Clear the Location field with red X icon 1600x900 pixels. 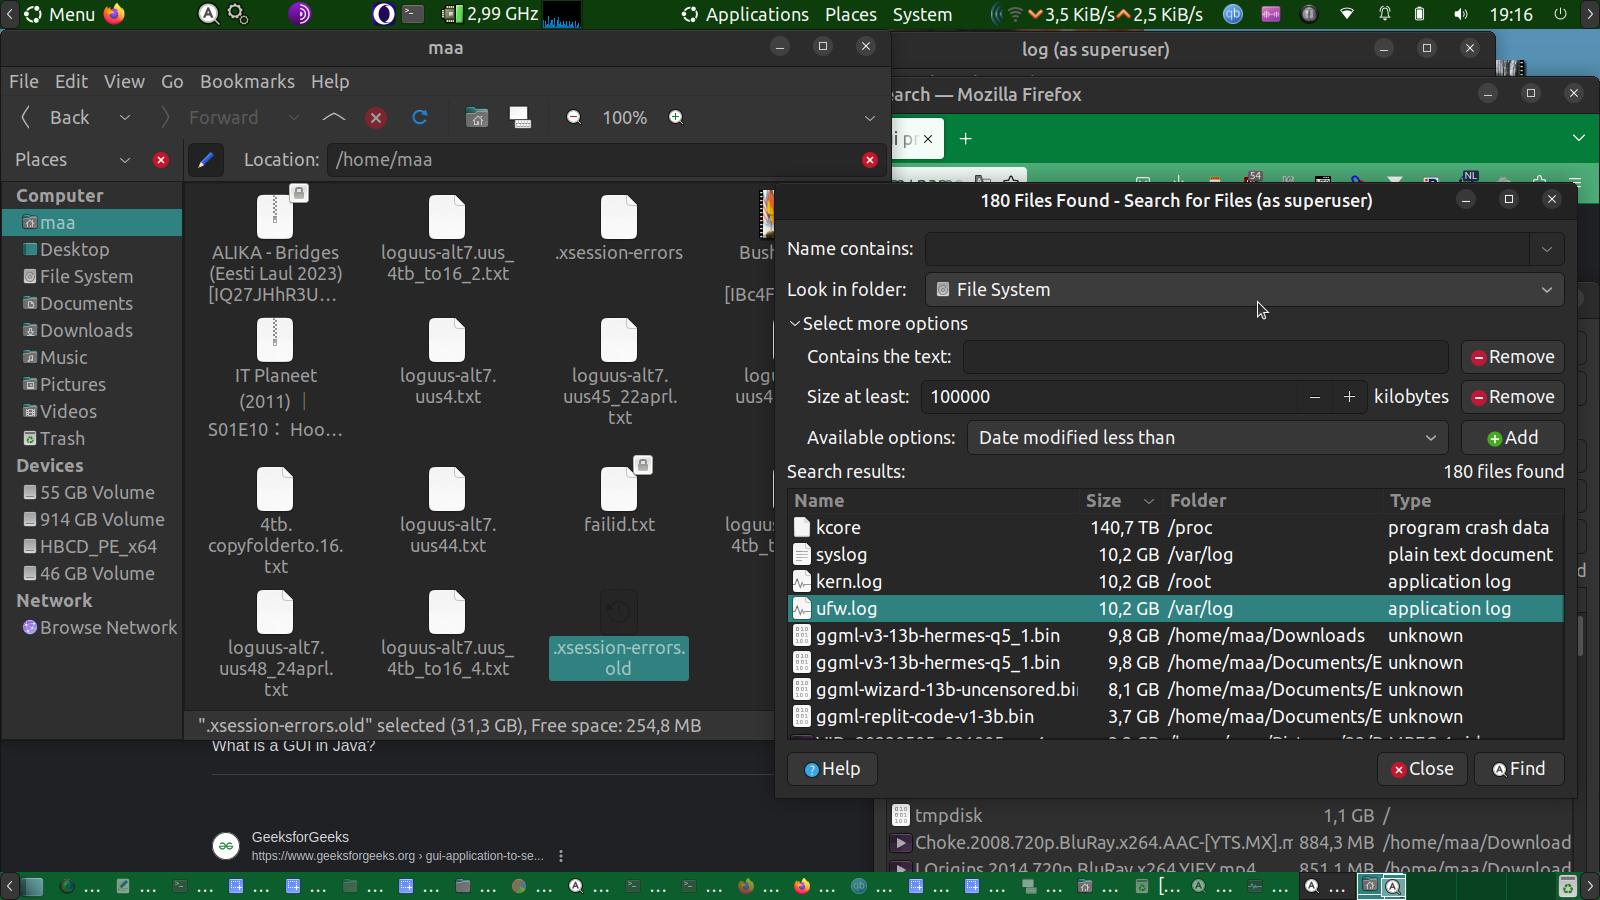tap(870, 160)
